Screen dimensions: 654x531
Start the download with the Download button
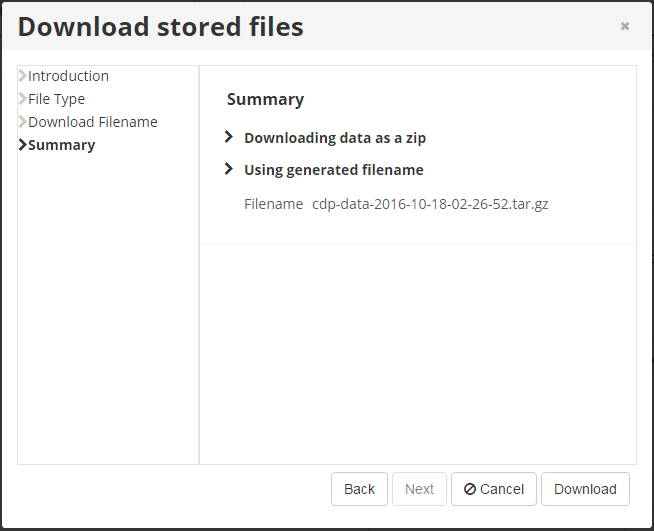click(x=585, y=489)
